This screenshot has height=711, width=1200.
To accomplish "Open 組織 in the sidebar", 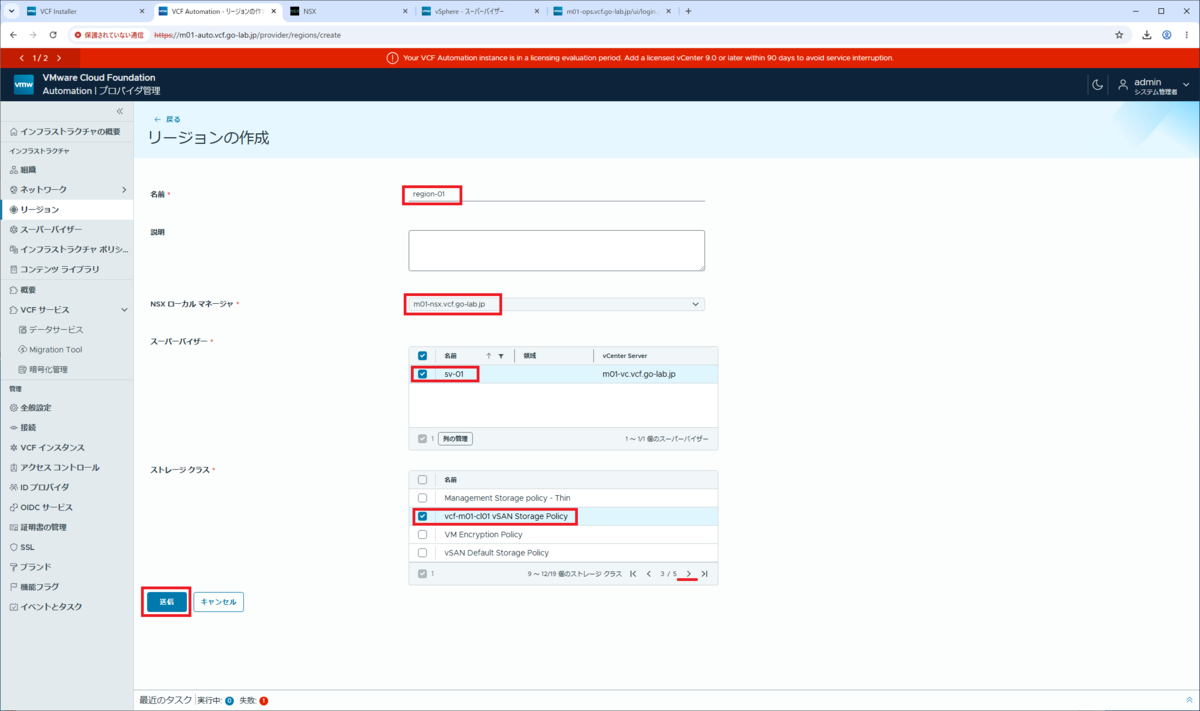I will pyautogui.click(x=28, y=170).
